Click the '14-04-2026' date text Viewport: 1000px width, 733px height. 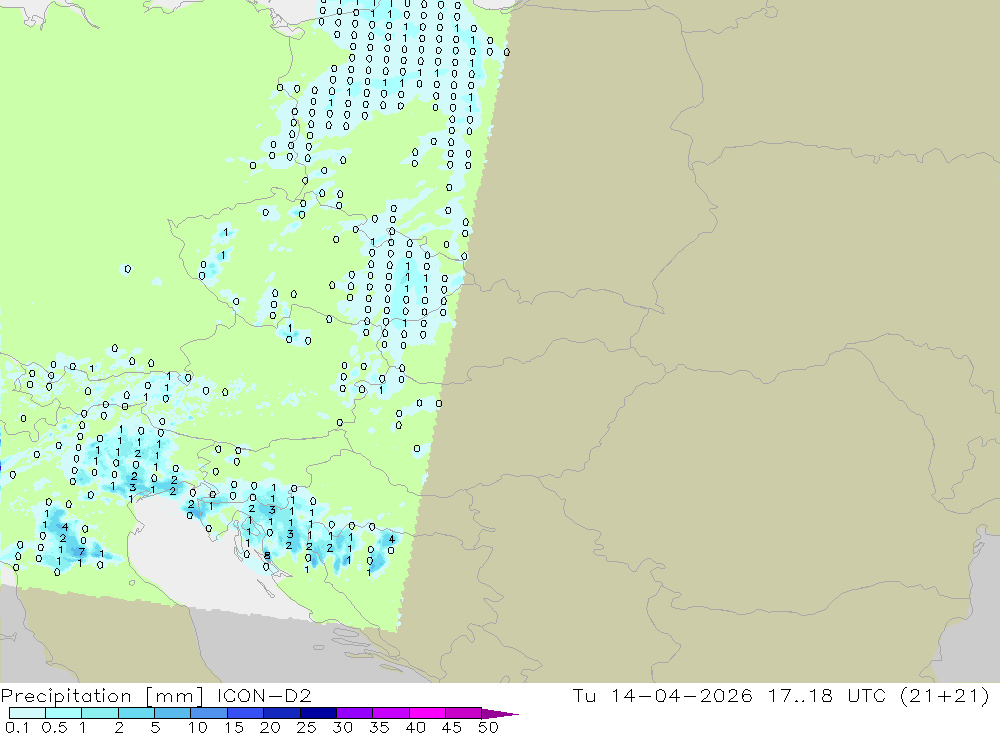point(682,695)
